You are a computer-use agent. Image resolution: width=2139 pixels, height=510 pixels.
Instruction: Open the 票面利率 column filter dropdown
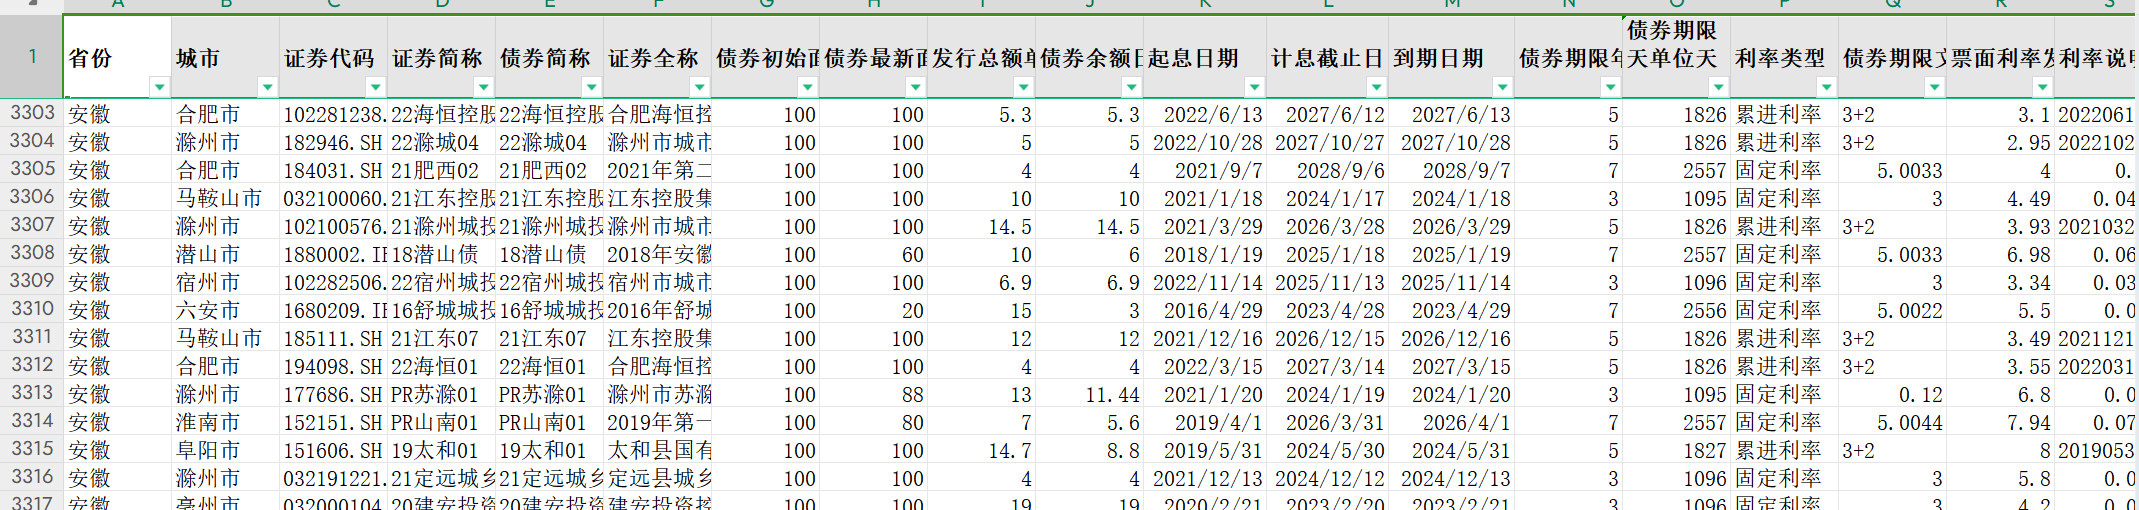pos(2042,87)
